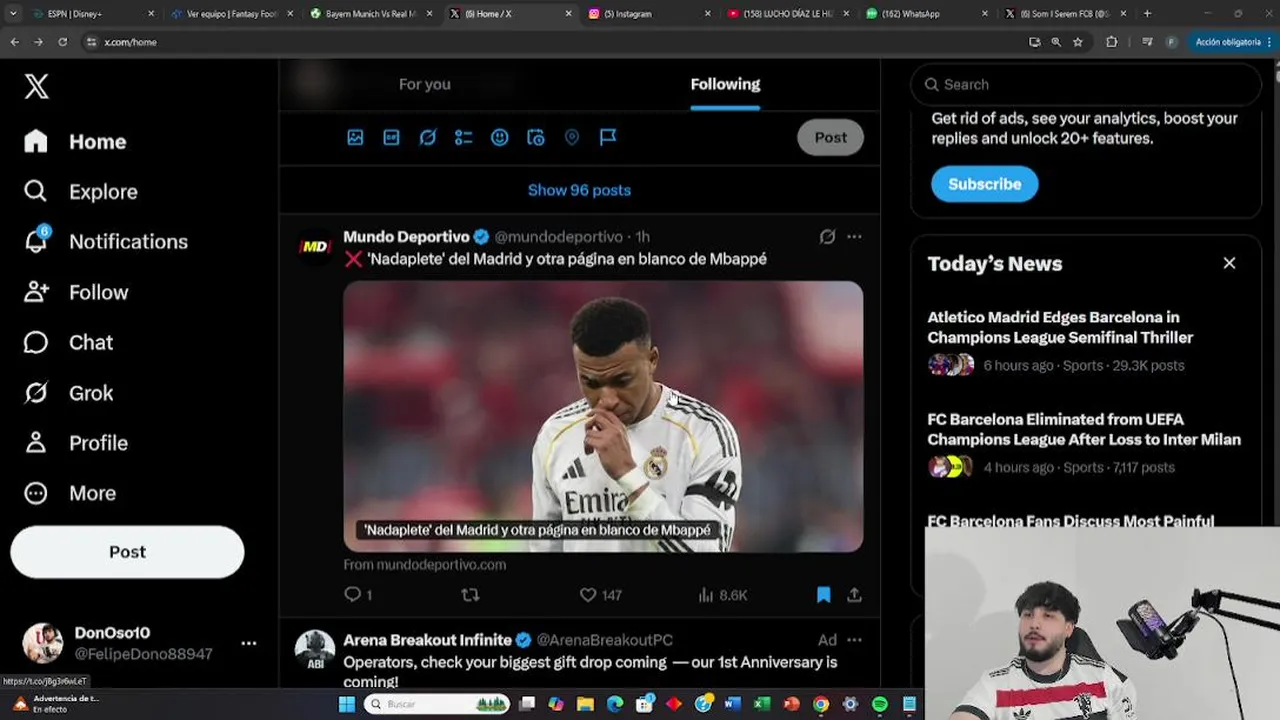Open more options on Mundo Deportivo post
Screen dimensions: 1280x720
[x=854, y=237]
